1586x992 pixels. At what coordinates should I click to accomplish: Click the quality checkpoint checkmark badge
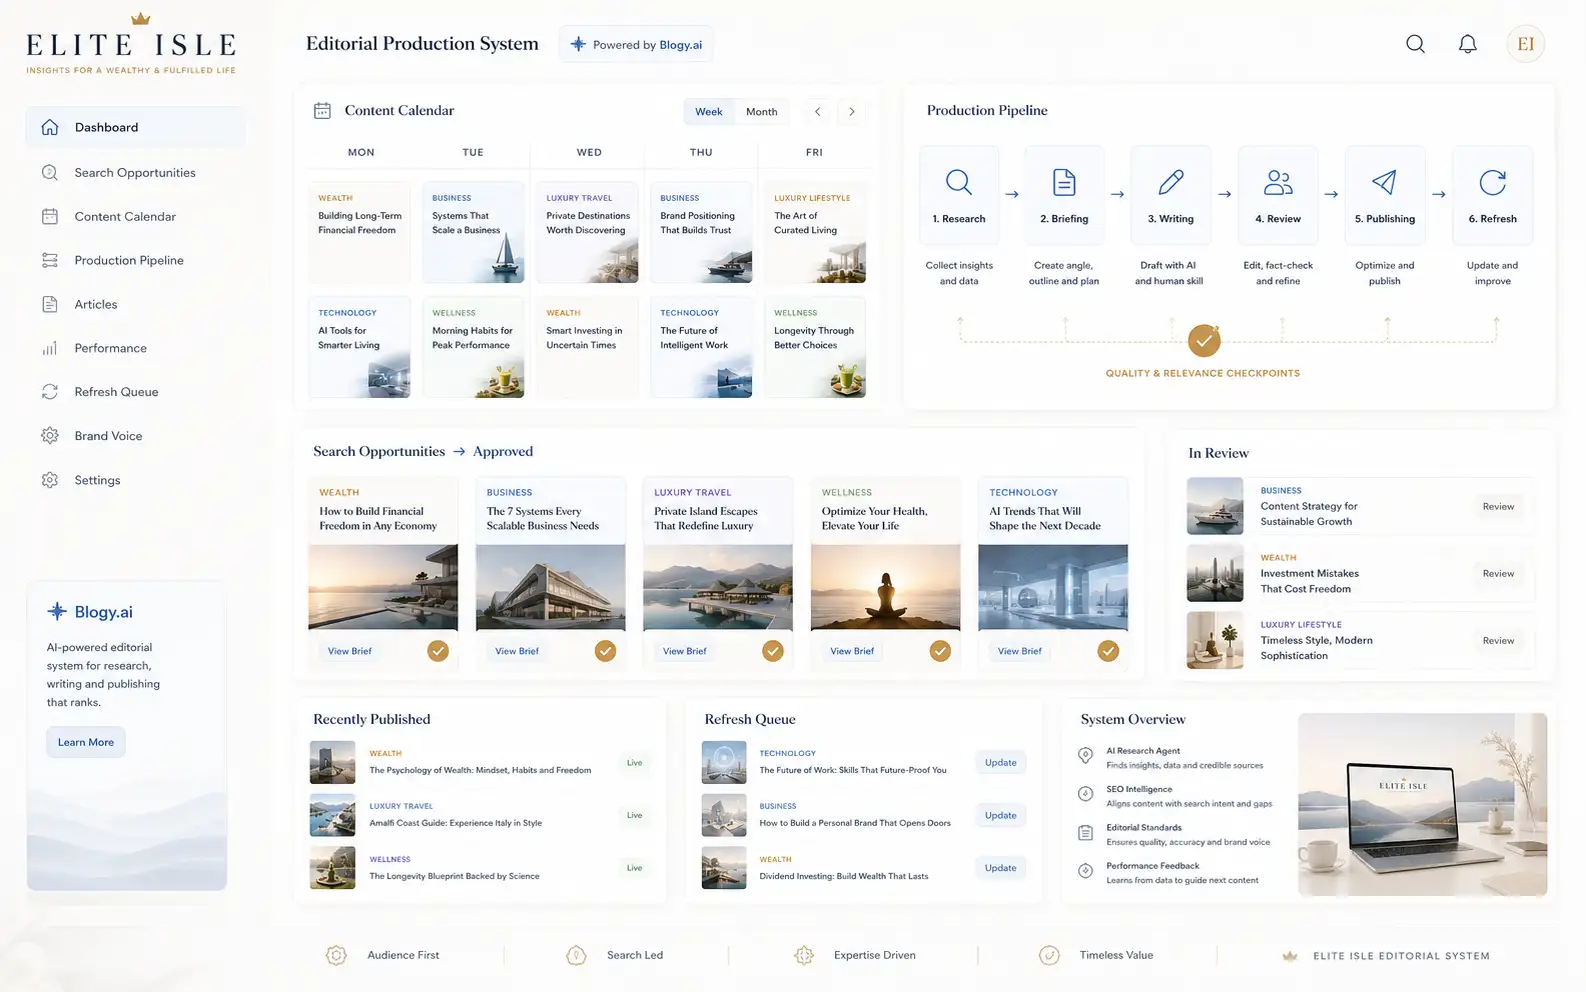click(1204, 341)
